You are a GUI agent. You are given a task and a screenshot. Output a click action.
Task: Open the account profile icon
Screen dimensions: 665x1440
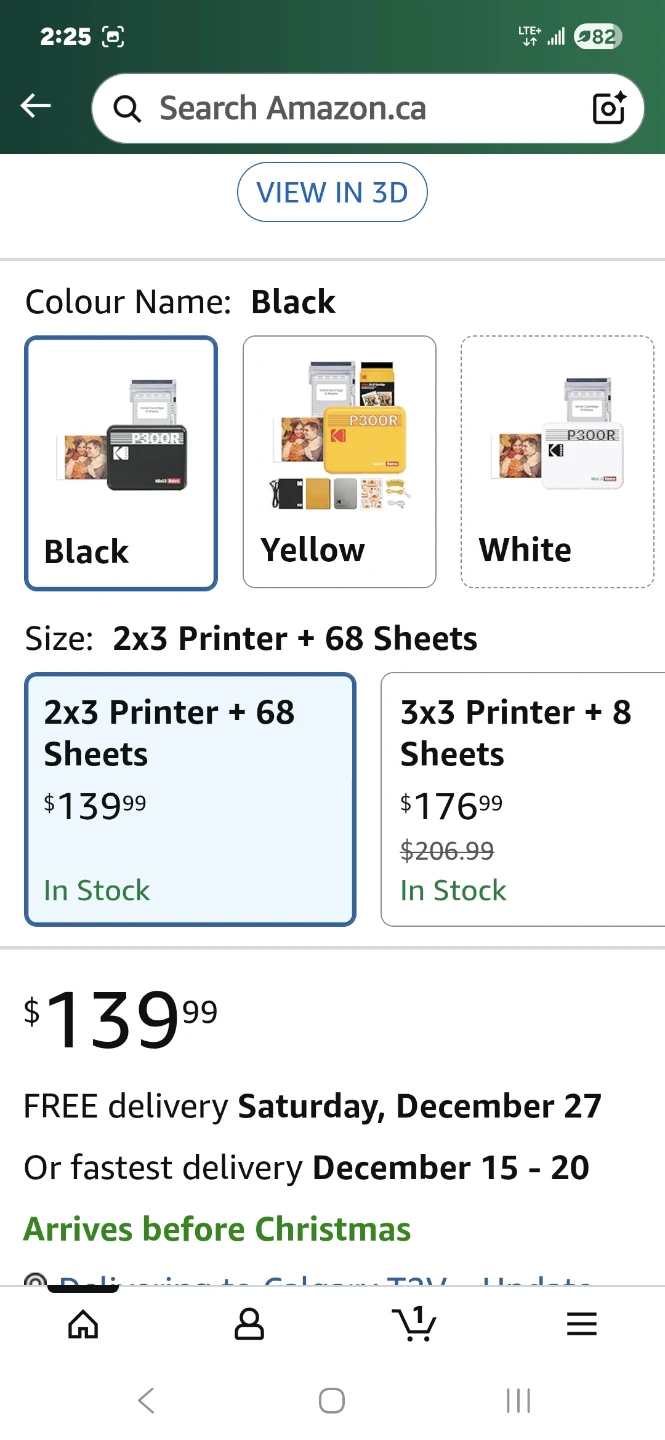click(x=248, y=1324)
